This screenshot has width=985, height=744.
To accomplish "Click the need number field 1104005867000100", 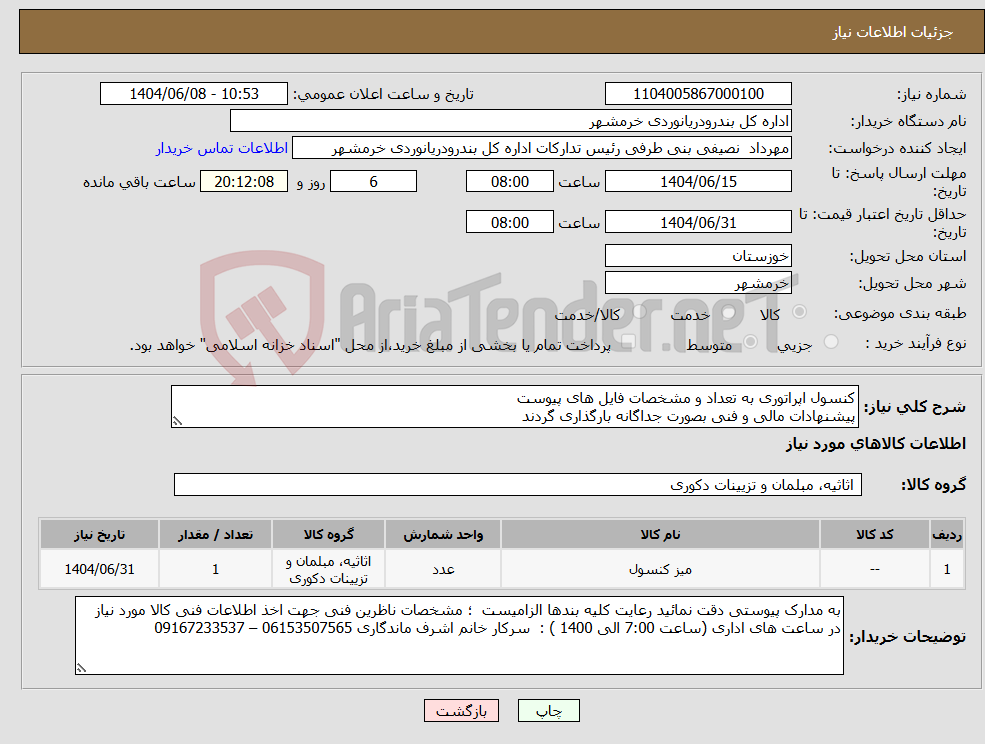I will [698, 94].
